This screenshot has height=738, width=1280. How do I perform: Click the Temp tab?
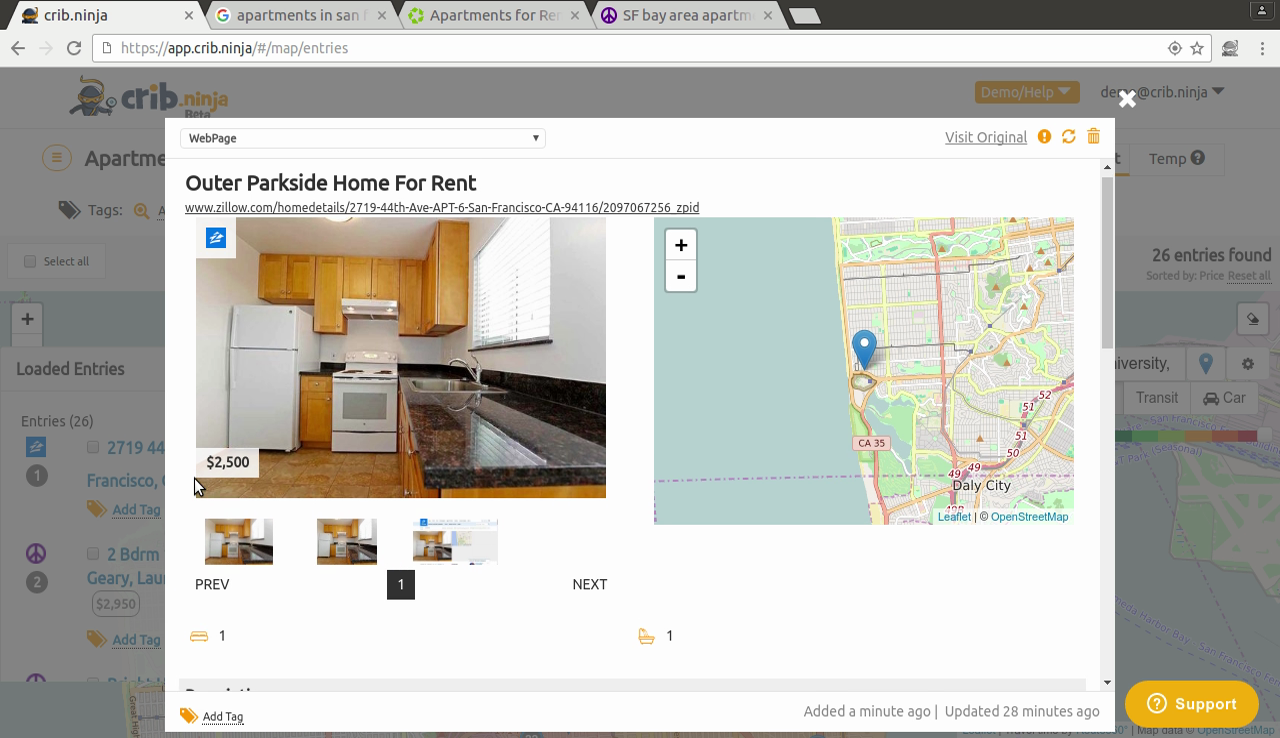point(1176,158)
